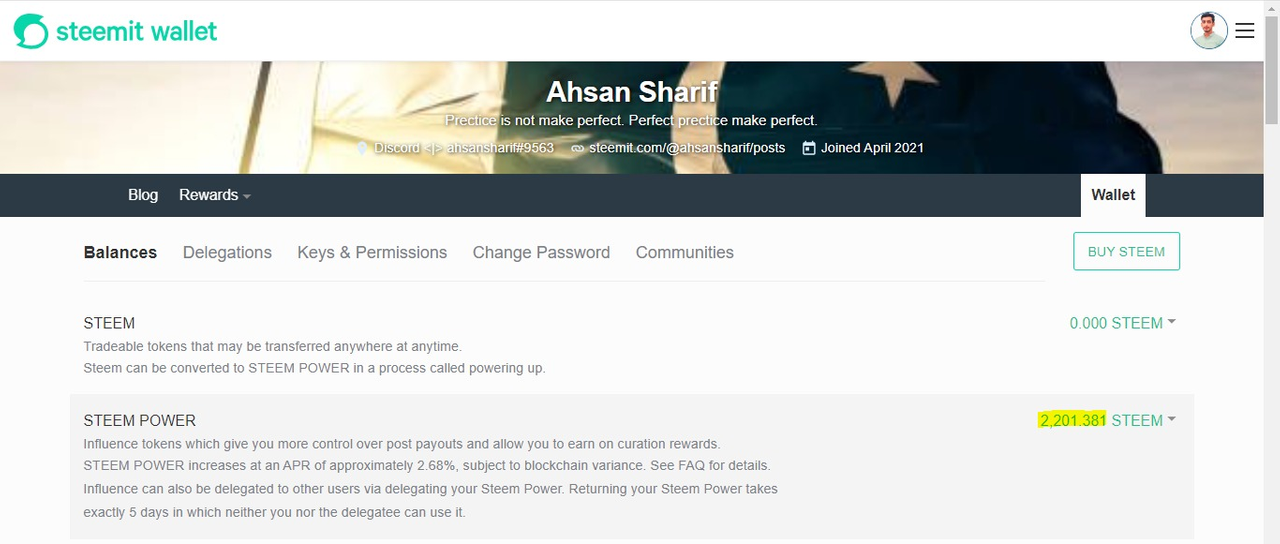Open the Blog page
Image resolution: width=1280 pixels, height=544 pixels.
(x=143, y=195)
